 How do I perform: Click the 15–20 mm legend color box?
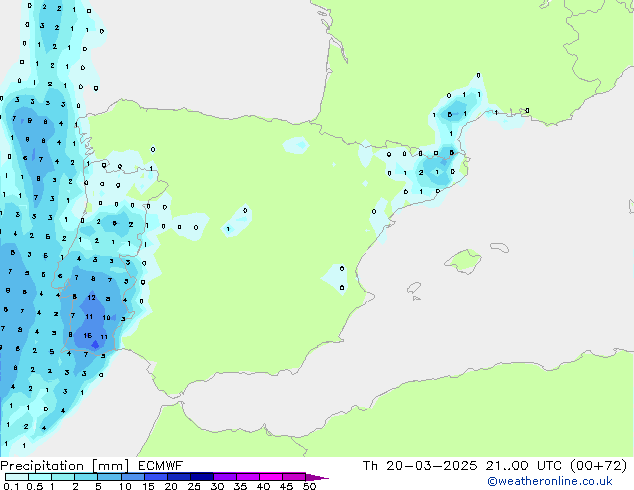155,477
